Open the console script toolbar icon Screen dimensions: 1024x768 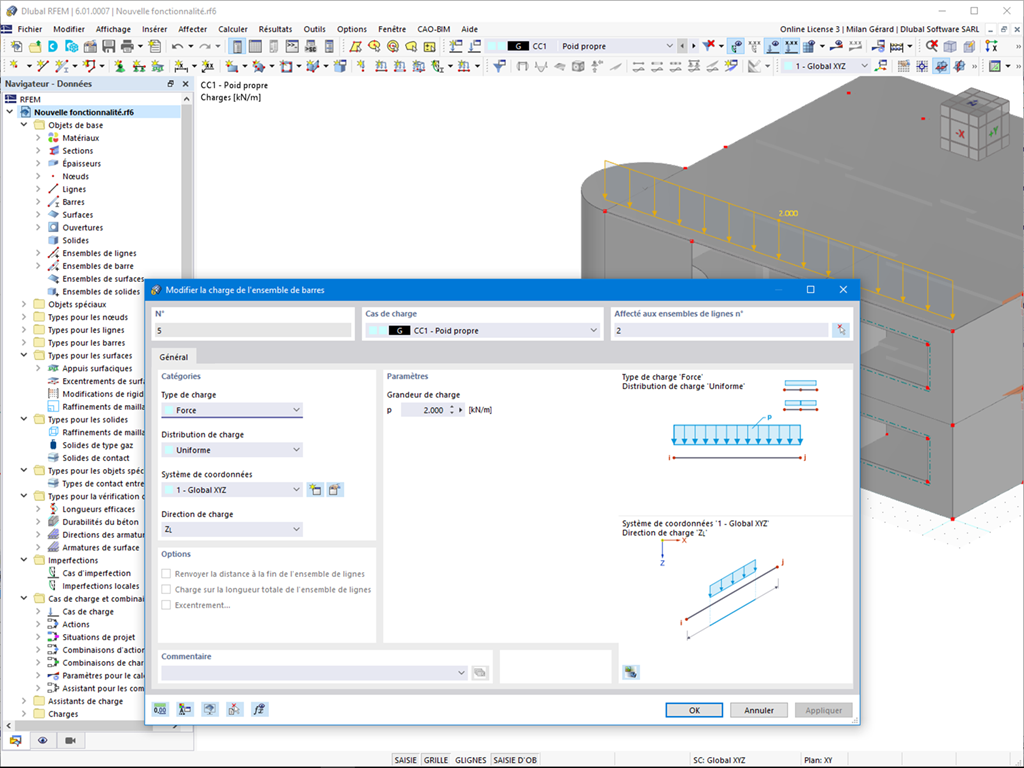coord(292,46)
